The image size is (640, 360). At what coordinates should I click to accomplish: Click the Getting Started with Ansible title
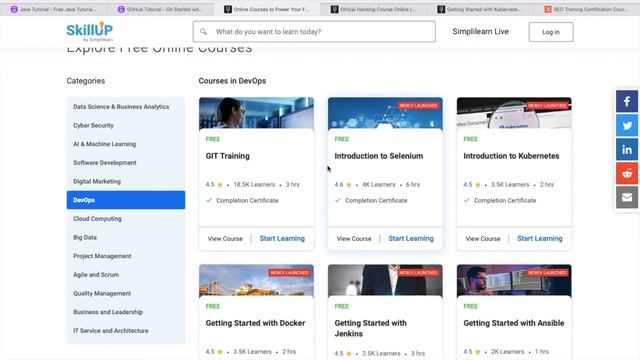[x=514, y=323]
